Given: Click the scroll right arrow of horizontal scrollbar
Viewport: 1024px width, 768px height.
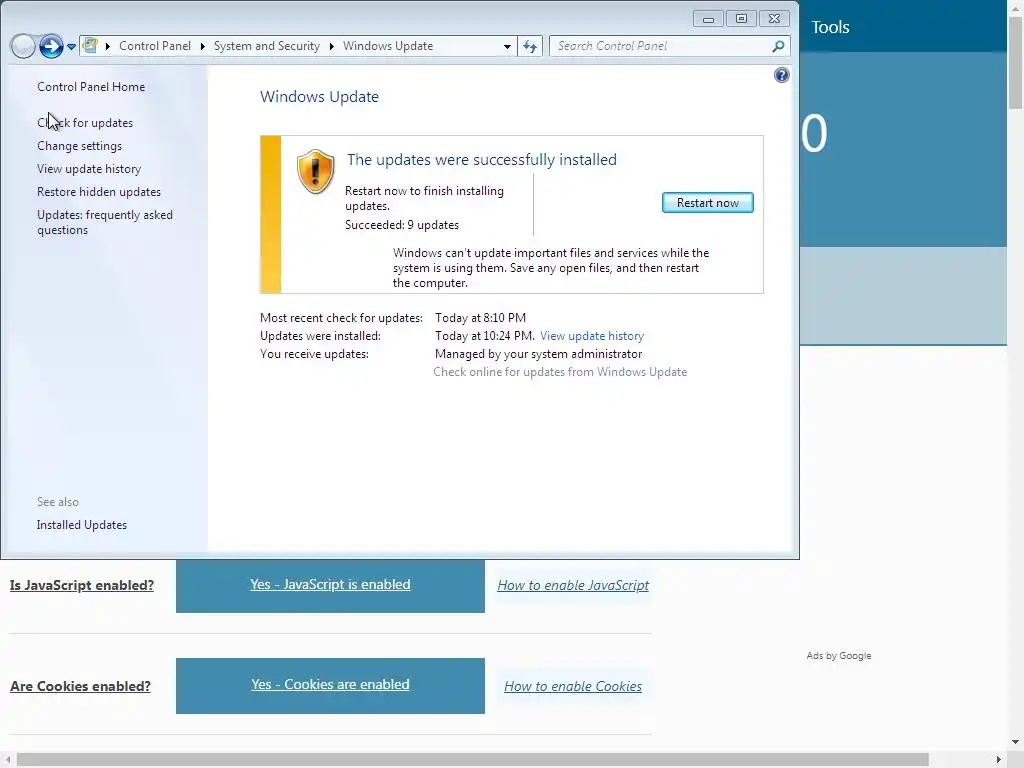Looking at the screenshot, I should (999, 760).
